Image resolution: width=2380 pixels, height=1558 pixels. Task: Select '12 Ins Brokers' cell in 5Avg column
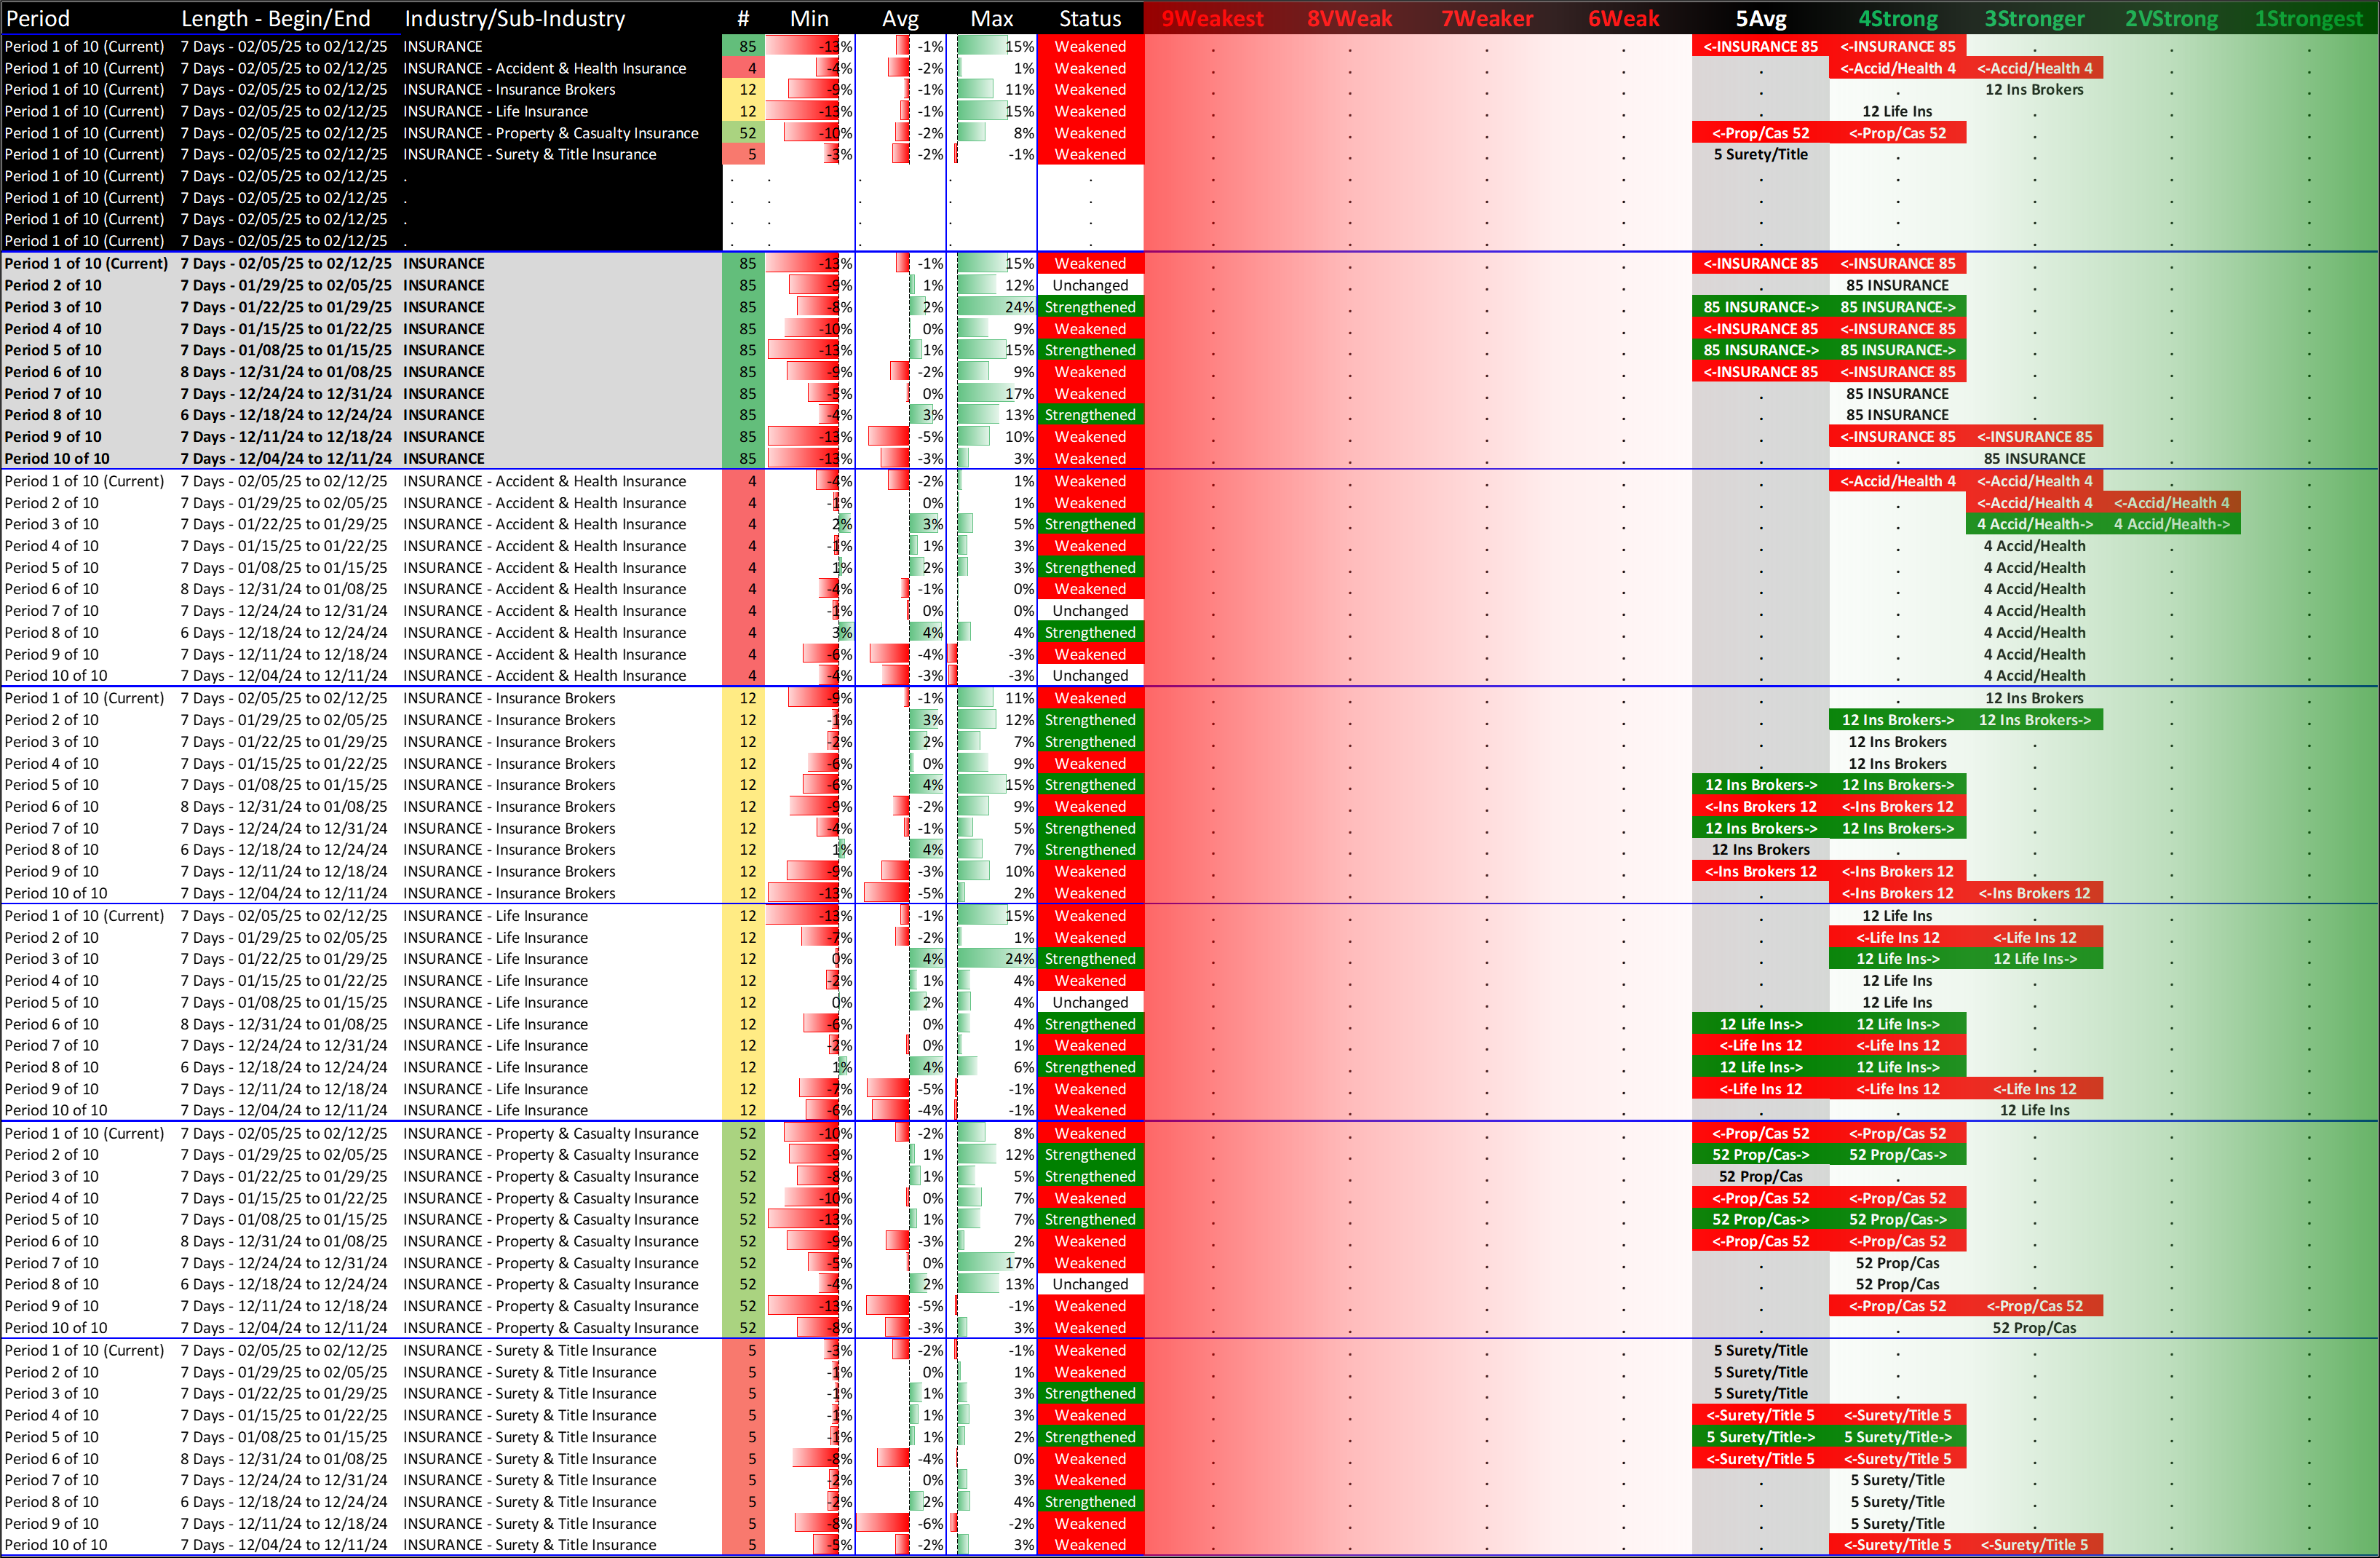tap(1760, 850)
